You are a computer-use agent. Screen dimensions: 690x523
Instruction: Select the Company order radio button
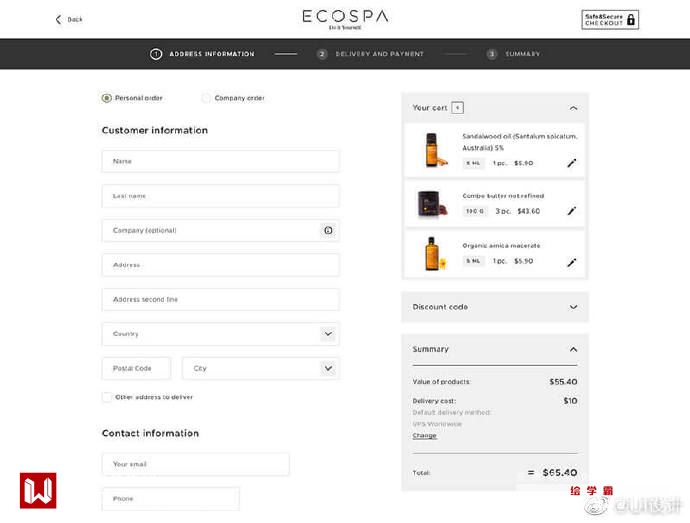click(207, 98)
